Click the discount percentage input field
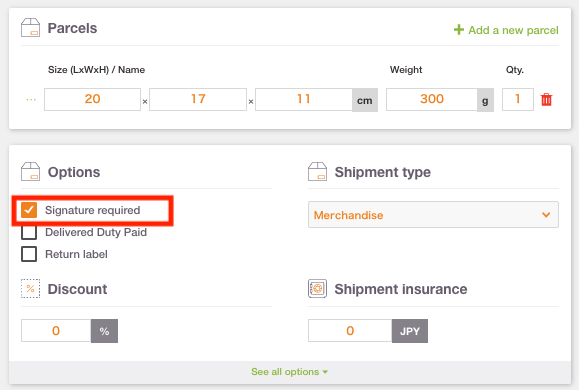The image size is (579, 390). coord(56,331)
